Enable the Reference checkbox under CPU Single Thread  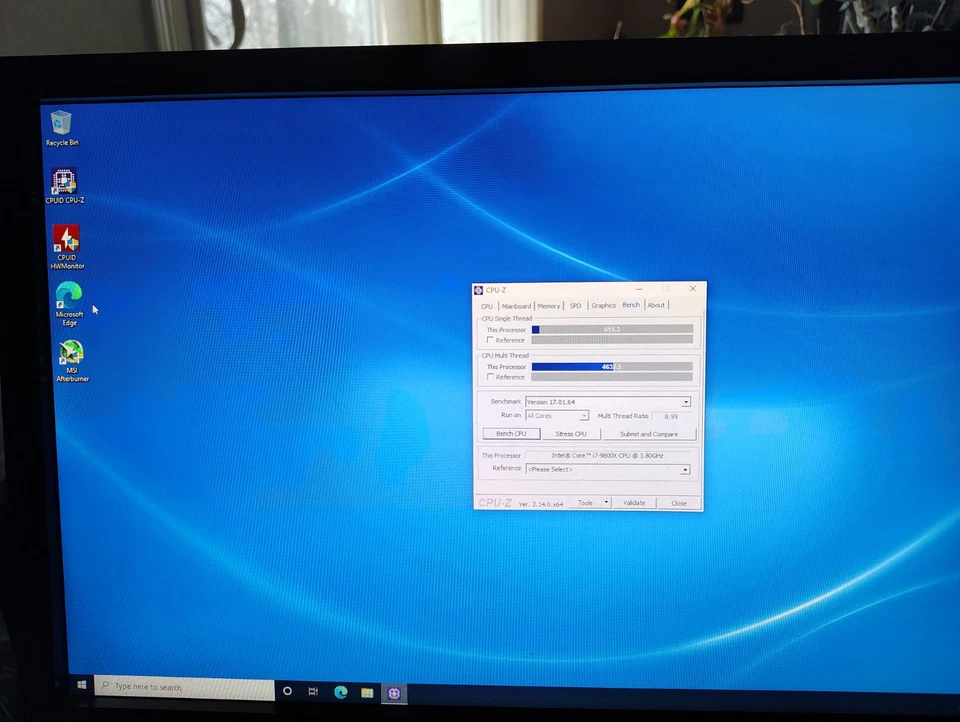tap(489, 340)
